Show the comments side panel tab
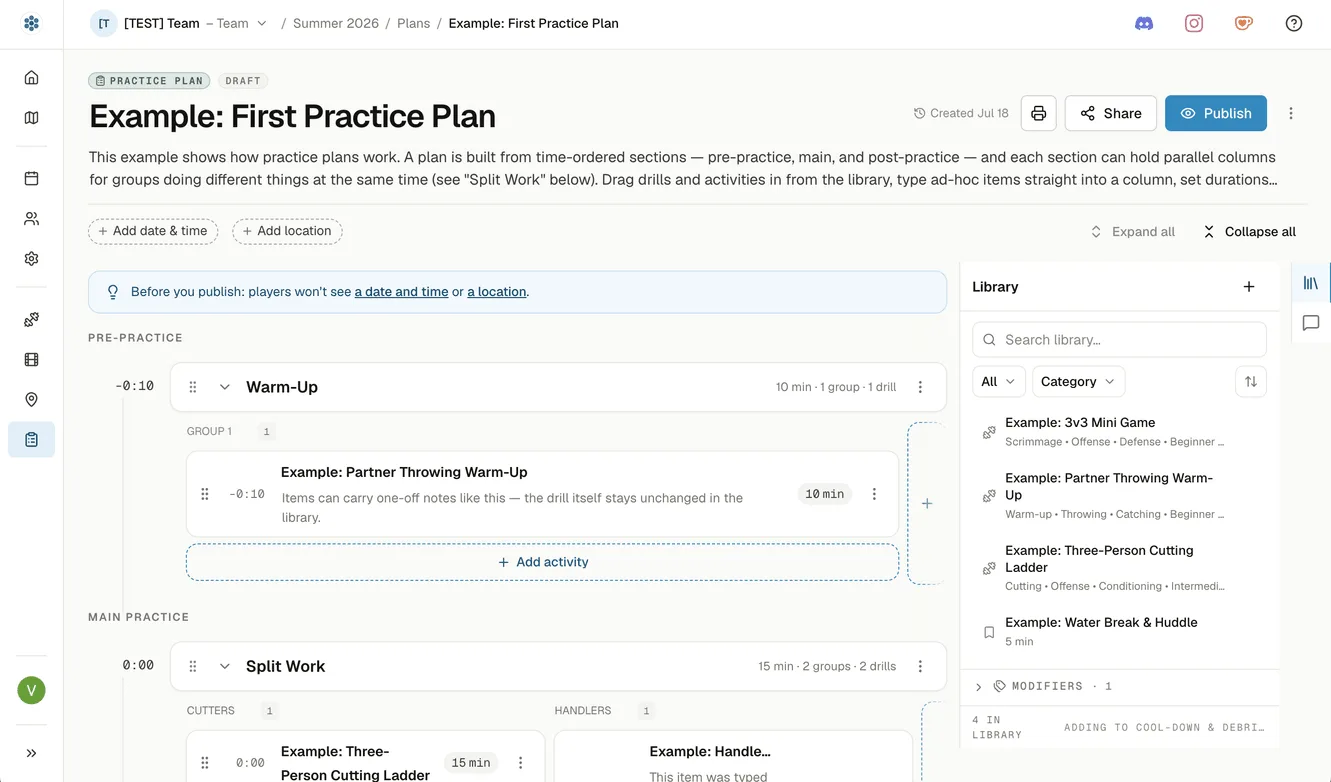The image size is (1331, 782). click(x=1311, y=323)
